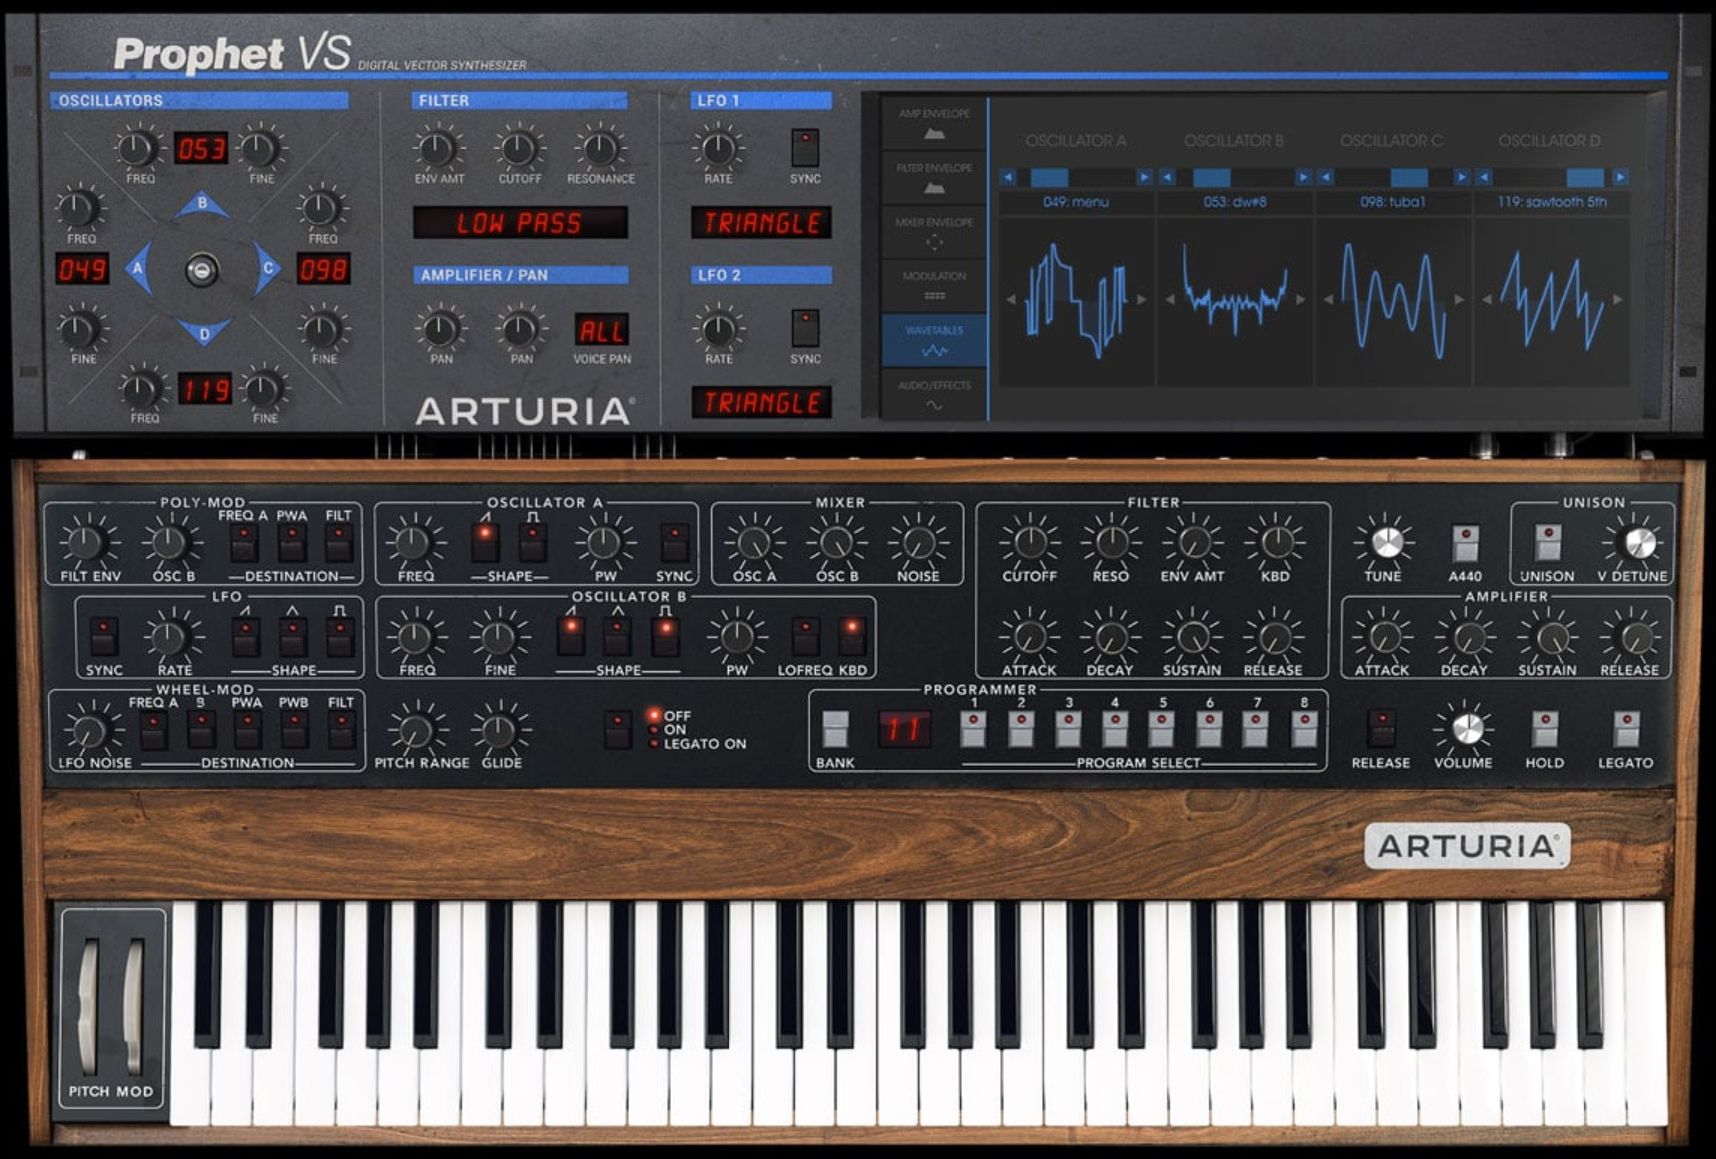Click the joystick B arrow

click(x=202, y=205)
